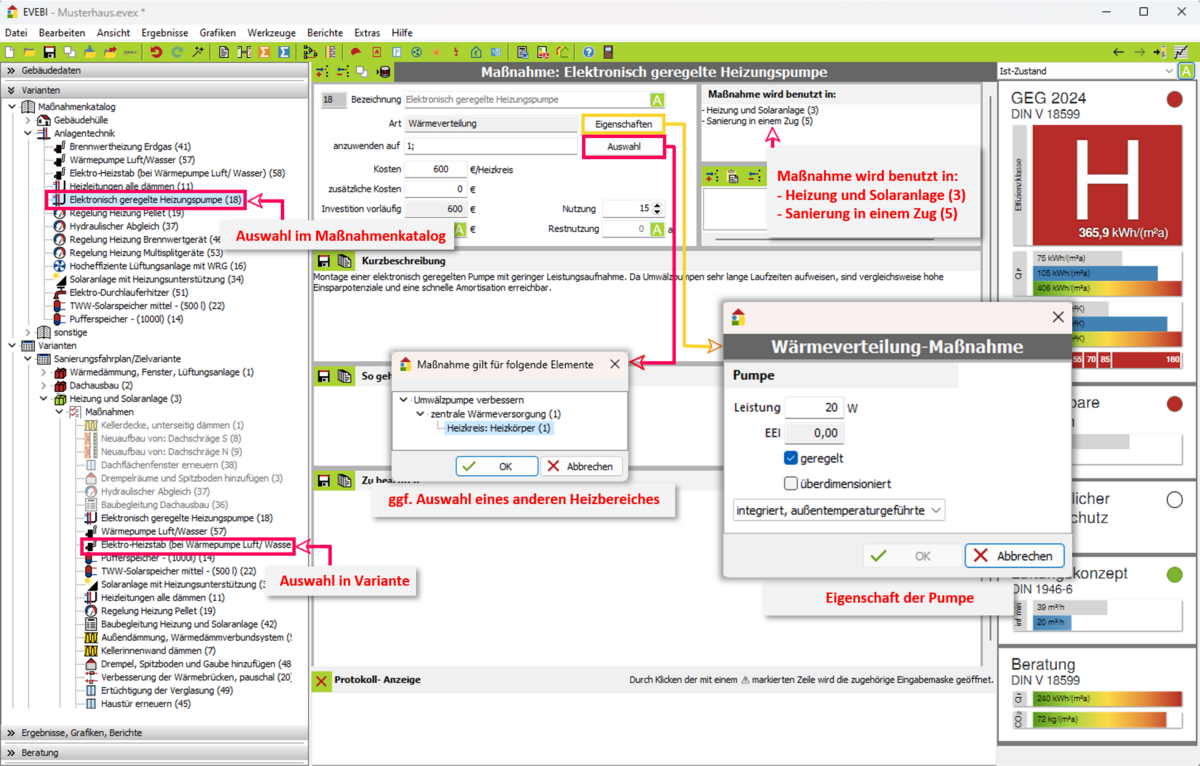
Task: Click the blue sigma summation toolbar icon
Action: coord(284,52)
